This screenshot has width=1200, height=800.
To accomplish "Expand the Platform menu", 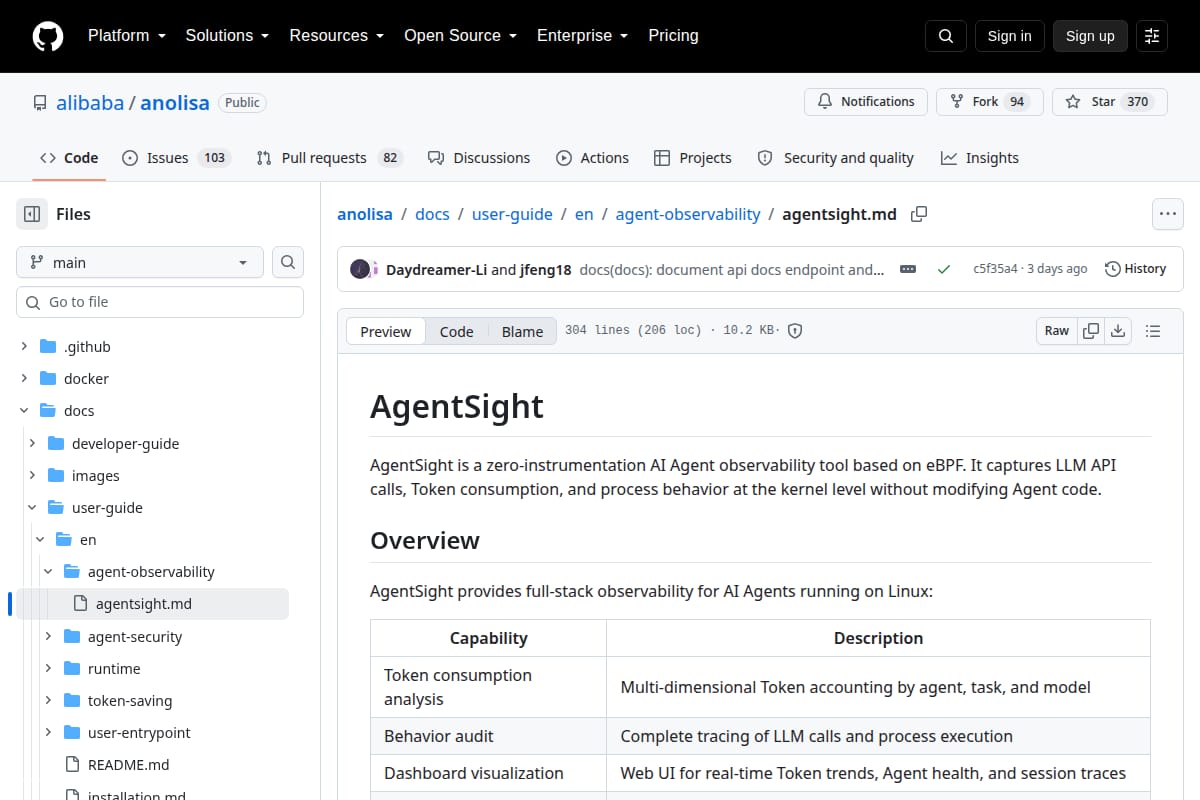I will [126, 35].
